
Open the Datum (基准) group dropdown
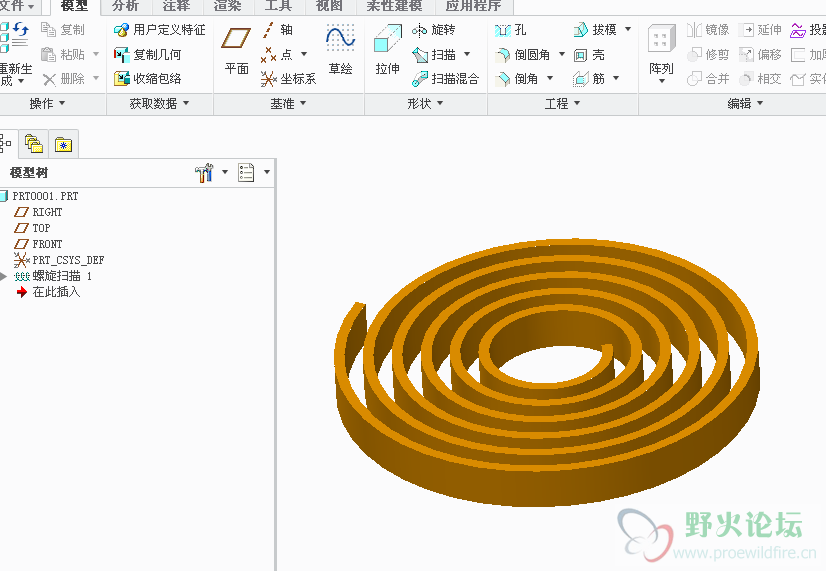pyautogui.click(x=288, y=103)
